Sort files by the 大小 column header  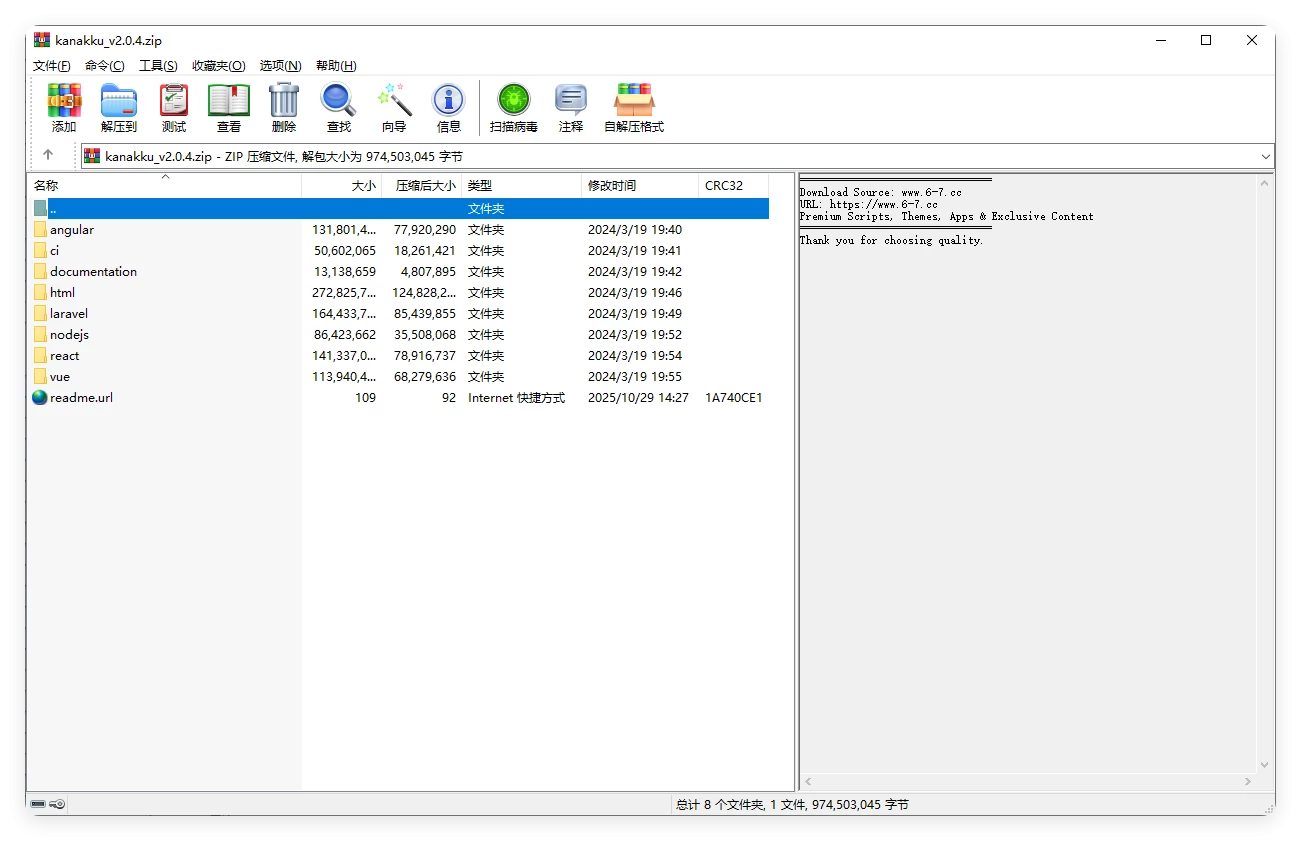[363, 185]
